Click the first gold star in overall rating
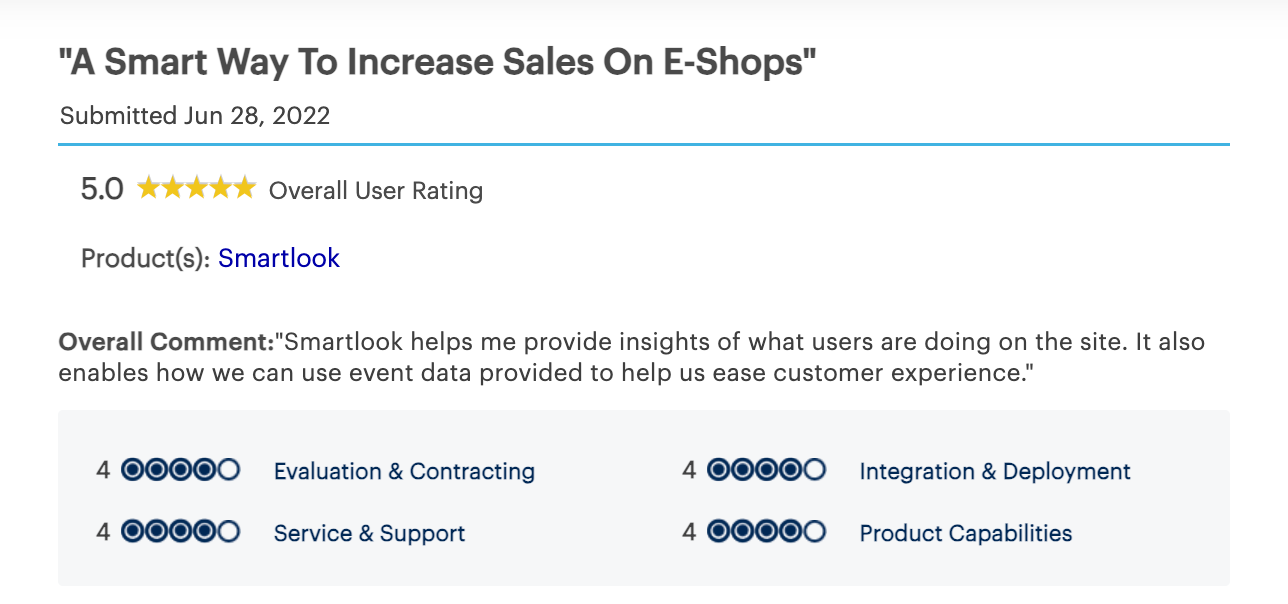This screenshot has width=1288, height=604. point(148,188)
